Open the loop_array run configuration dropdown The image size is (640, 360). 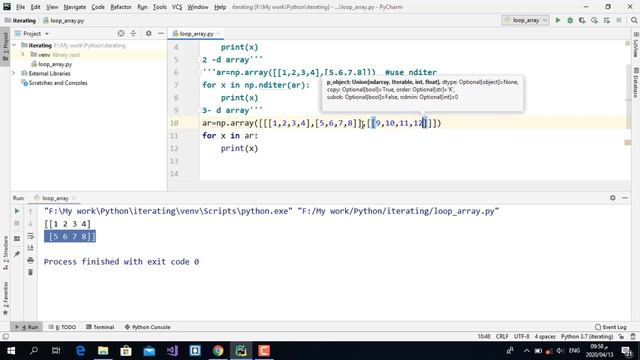coord(526,20)
